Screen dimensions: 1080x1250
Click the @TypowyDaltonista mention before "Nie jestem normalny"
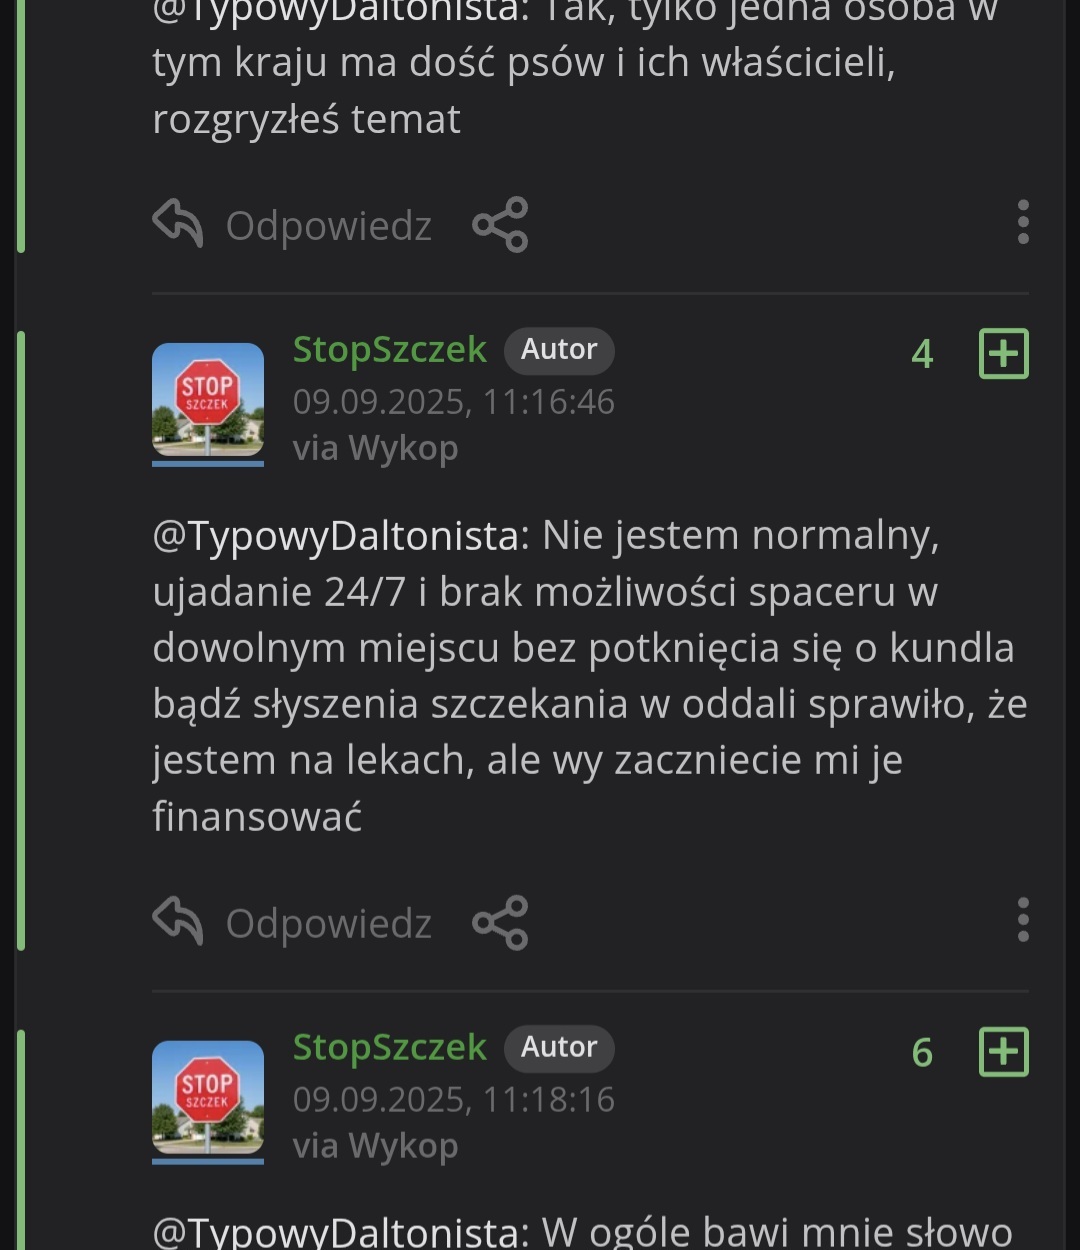click(x=340, y=537)
